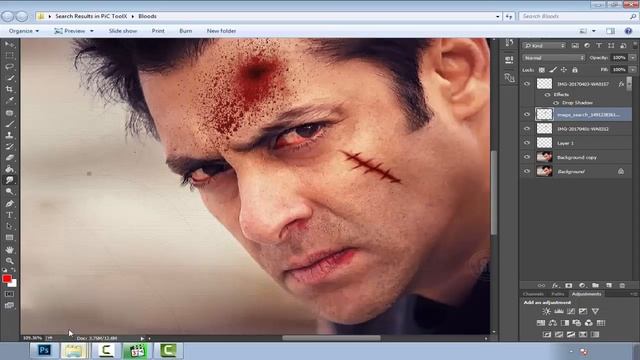640x360 pixels.
Task: Toggle lock transparent pixels
Action: (542, 70)
